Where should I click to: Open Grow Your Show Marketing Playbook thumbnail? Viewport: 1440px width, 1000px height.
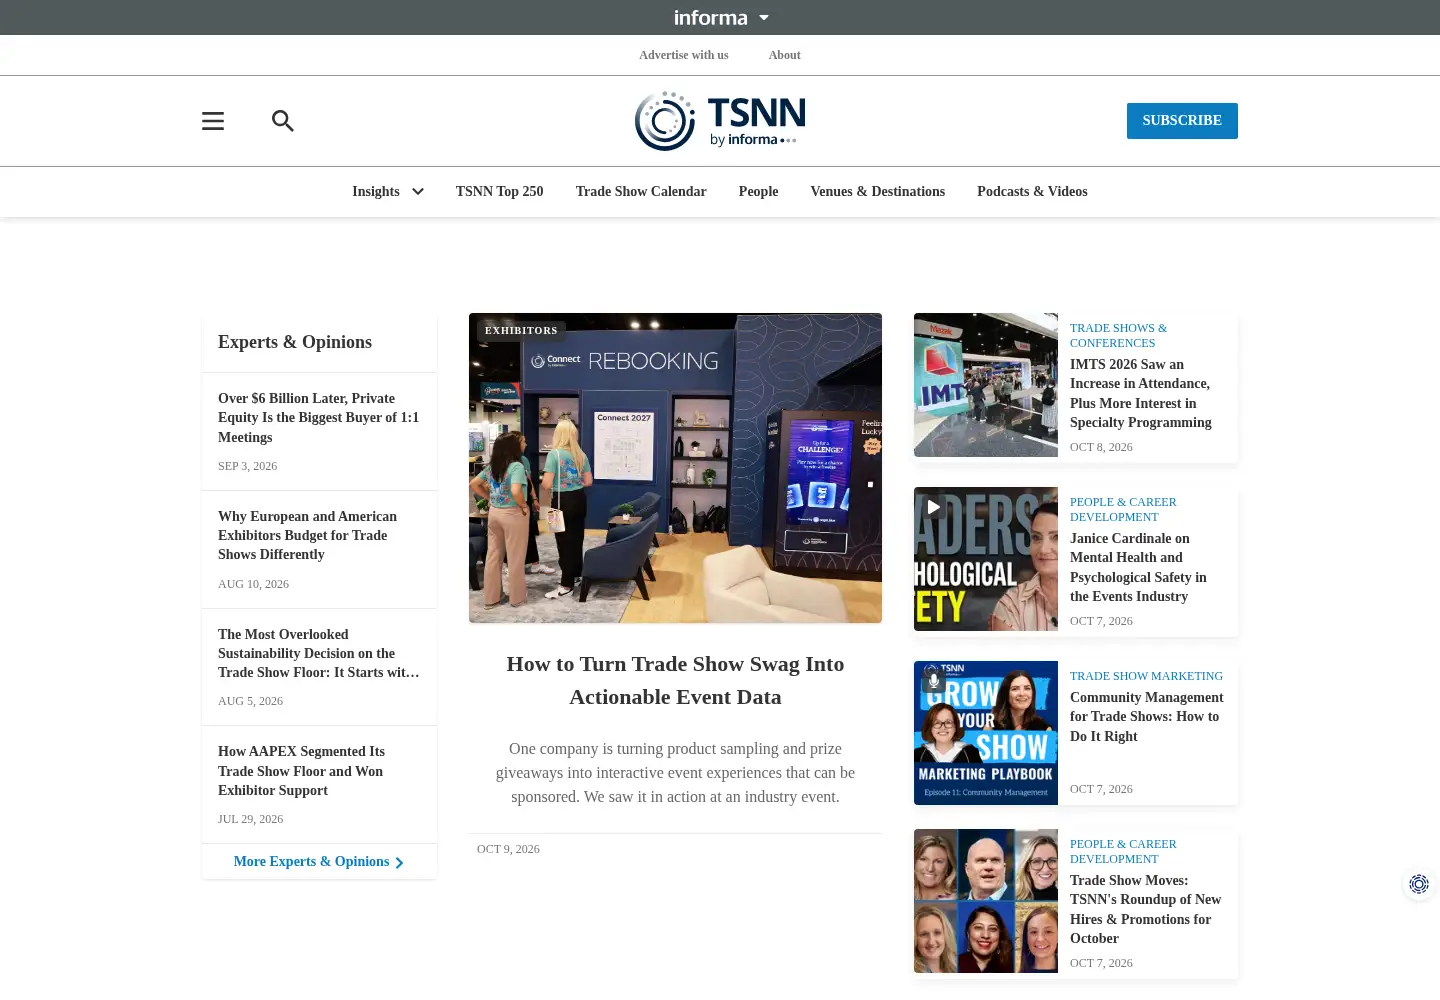pyautogui.click(x=986, y=733)
